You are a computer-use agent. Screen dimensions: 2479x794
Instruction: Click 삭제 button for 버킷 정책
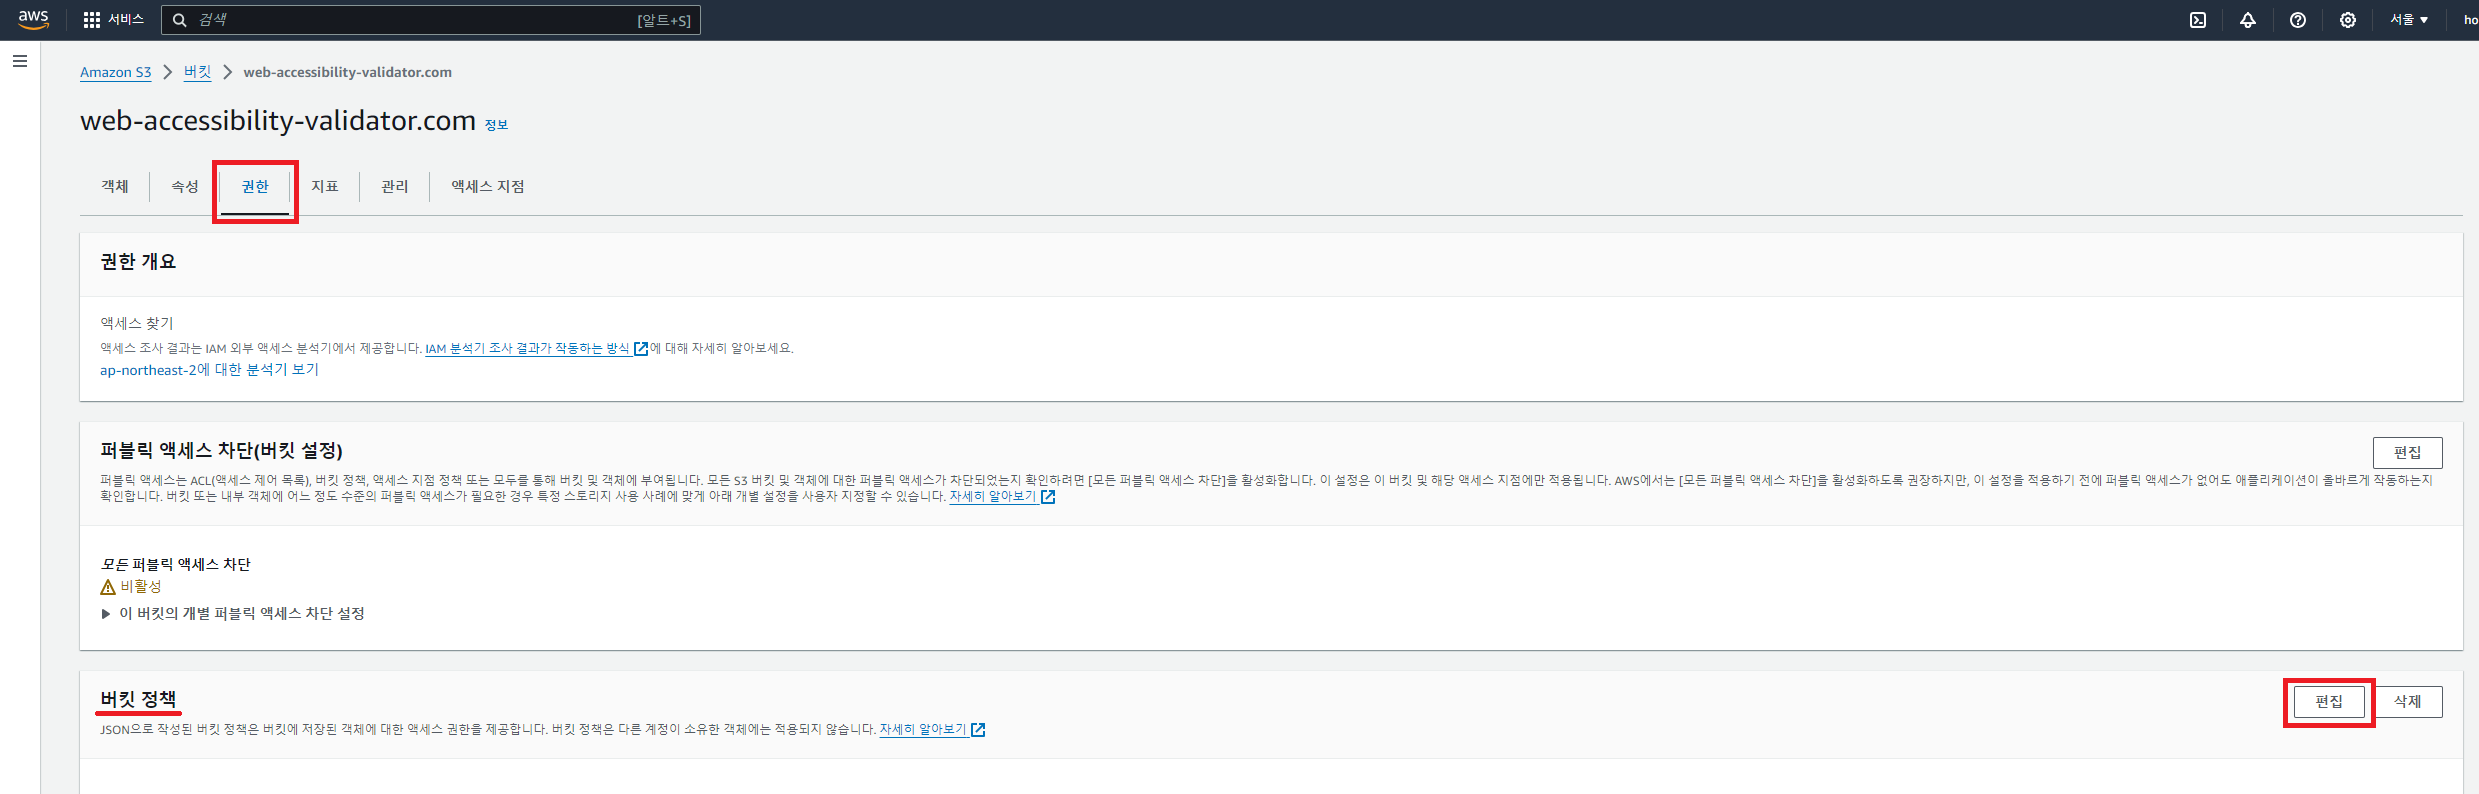[x=2408, y=702]
